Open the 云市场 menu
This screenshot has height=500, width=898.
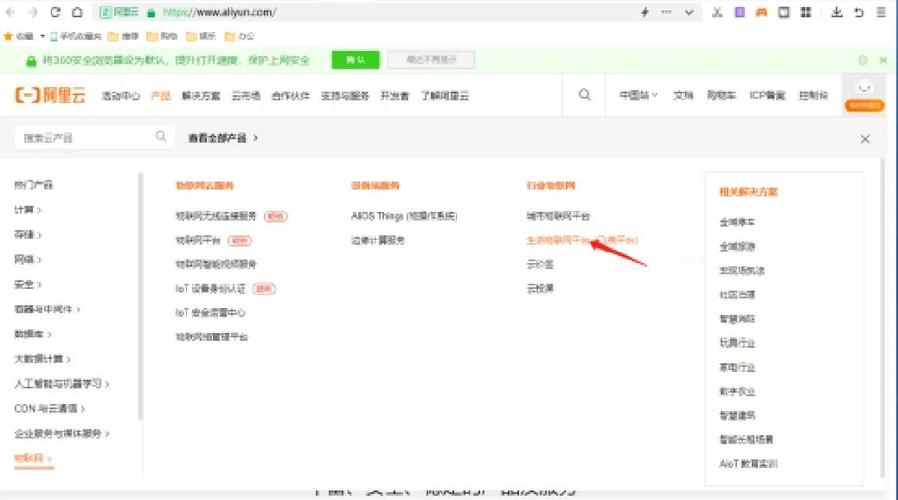246,96
